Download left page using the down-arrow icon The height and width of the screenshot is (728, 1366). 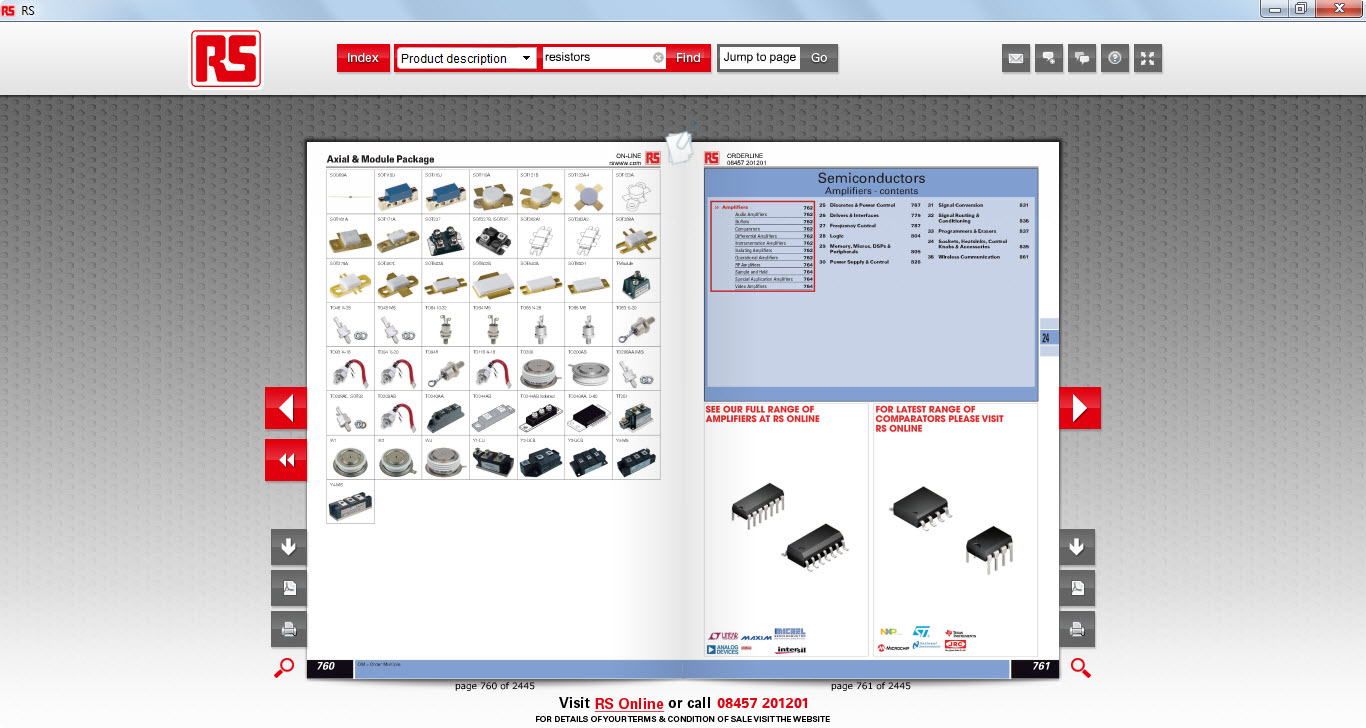click(x=288, y=547)
